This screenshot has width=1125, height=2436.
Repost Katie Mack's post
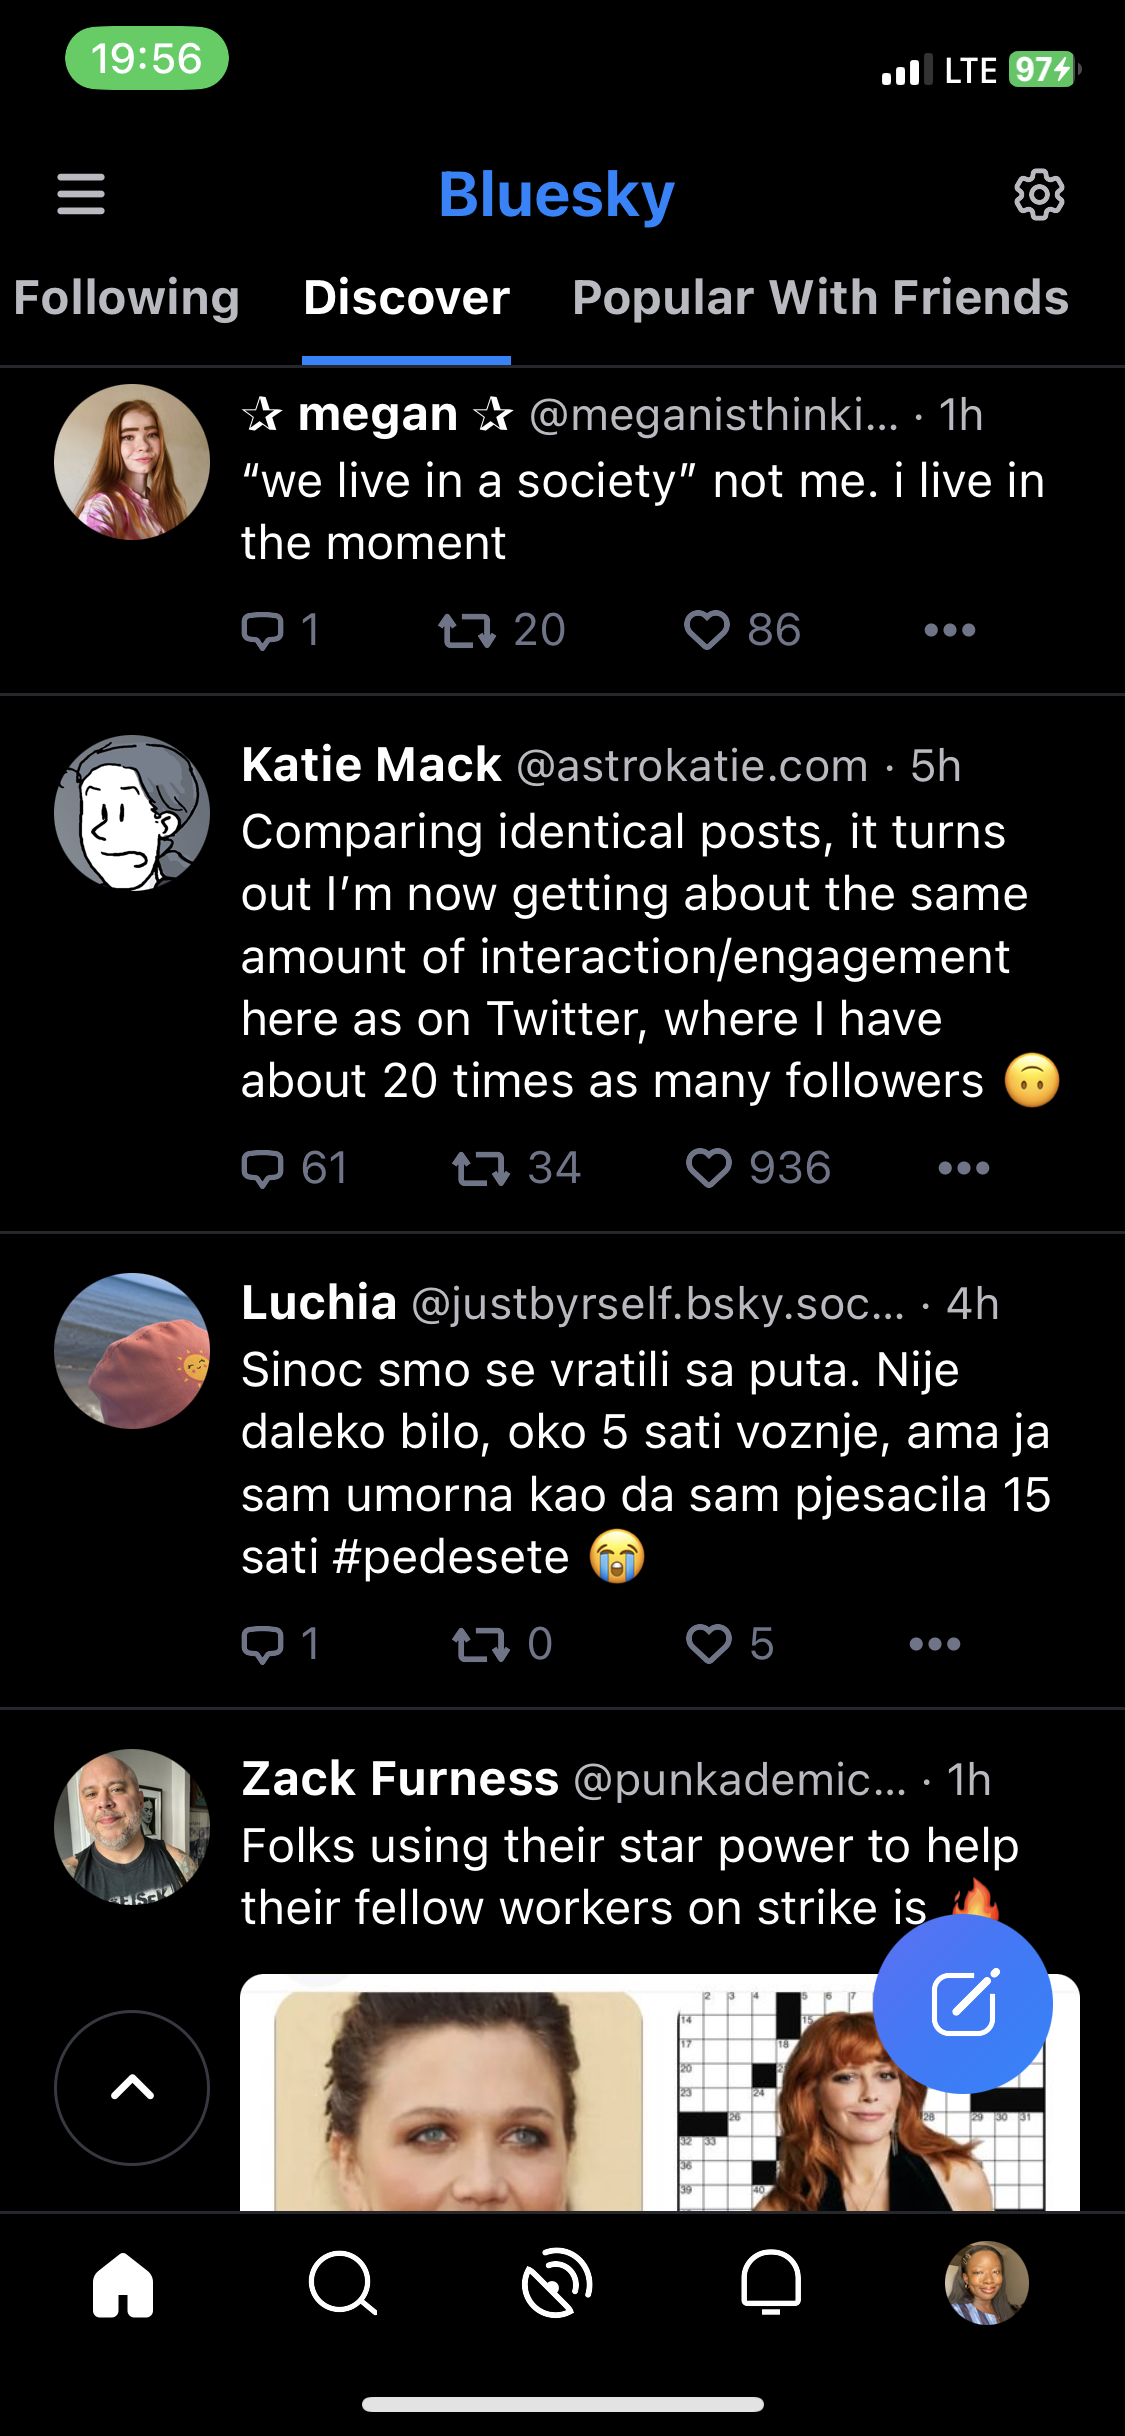point(481,1168)
